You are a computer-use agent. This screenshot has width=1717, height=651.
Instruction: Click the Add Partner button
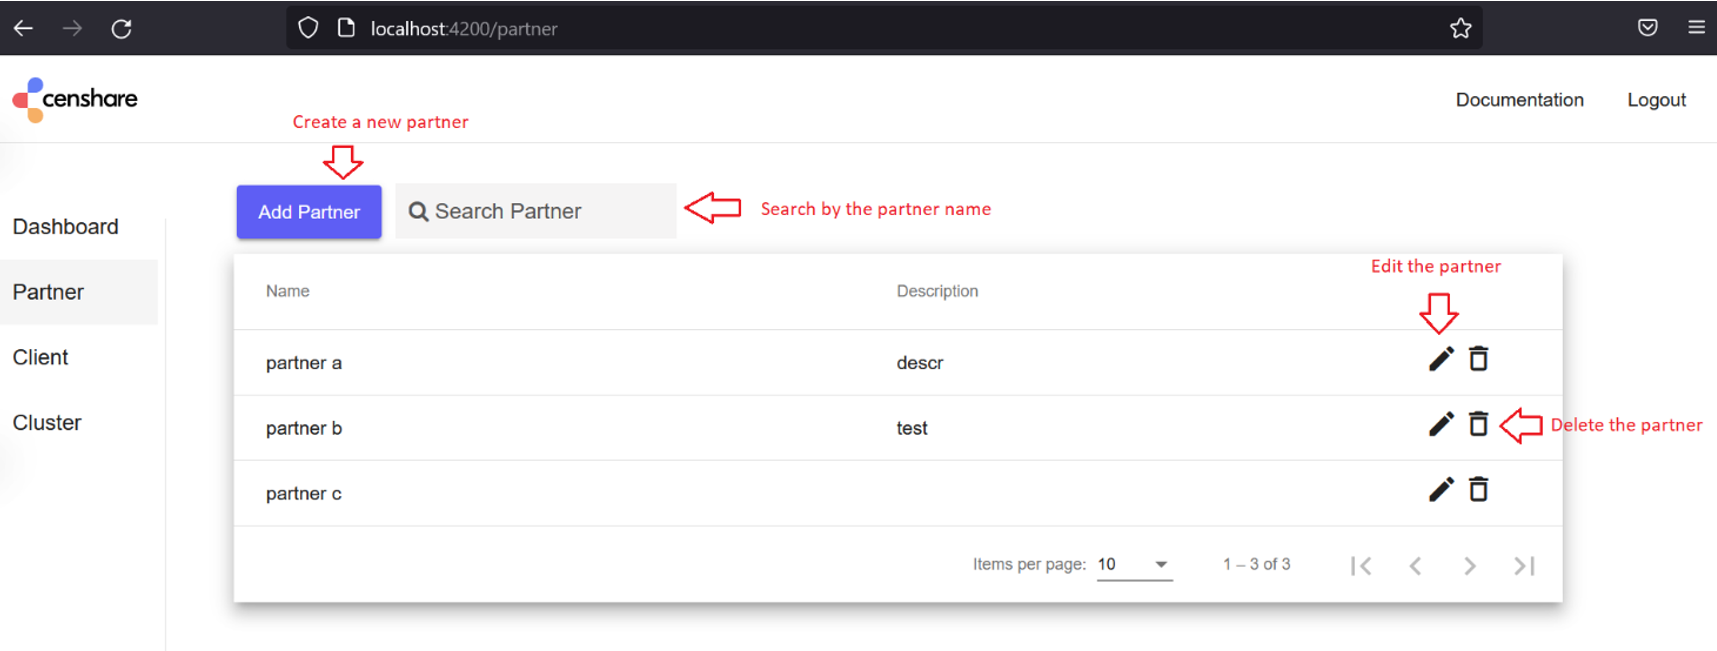(x=309, y=212)
